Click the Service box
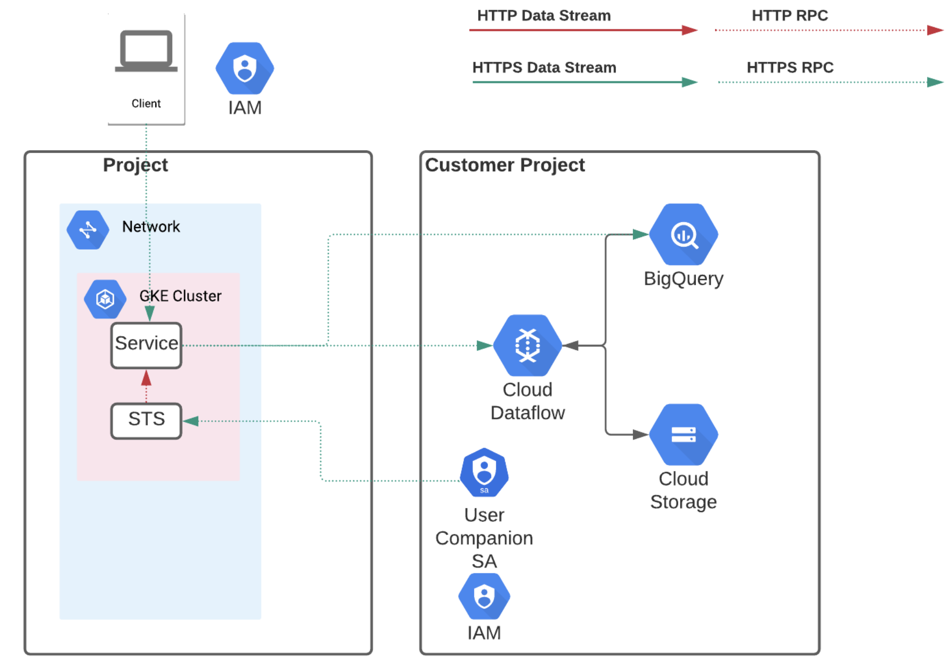950x663 pixels. tap(146, 344)
